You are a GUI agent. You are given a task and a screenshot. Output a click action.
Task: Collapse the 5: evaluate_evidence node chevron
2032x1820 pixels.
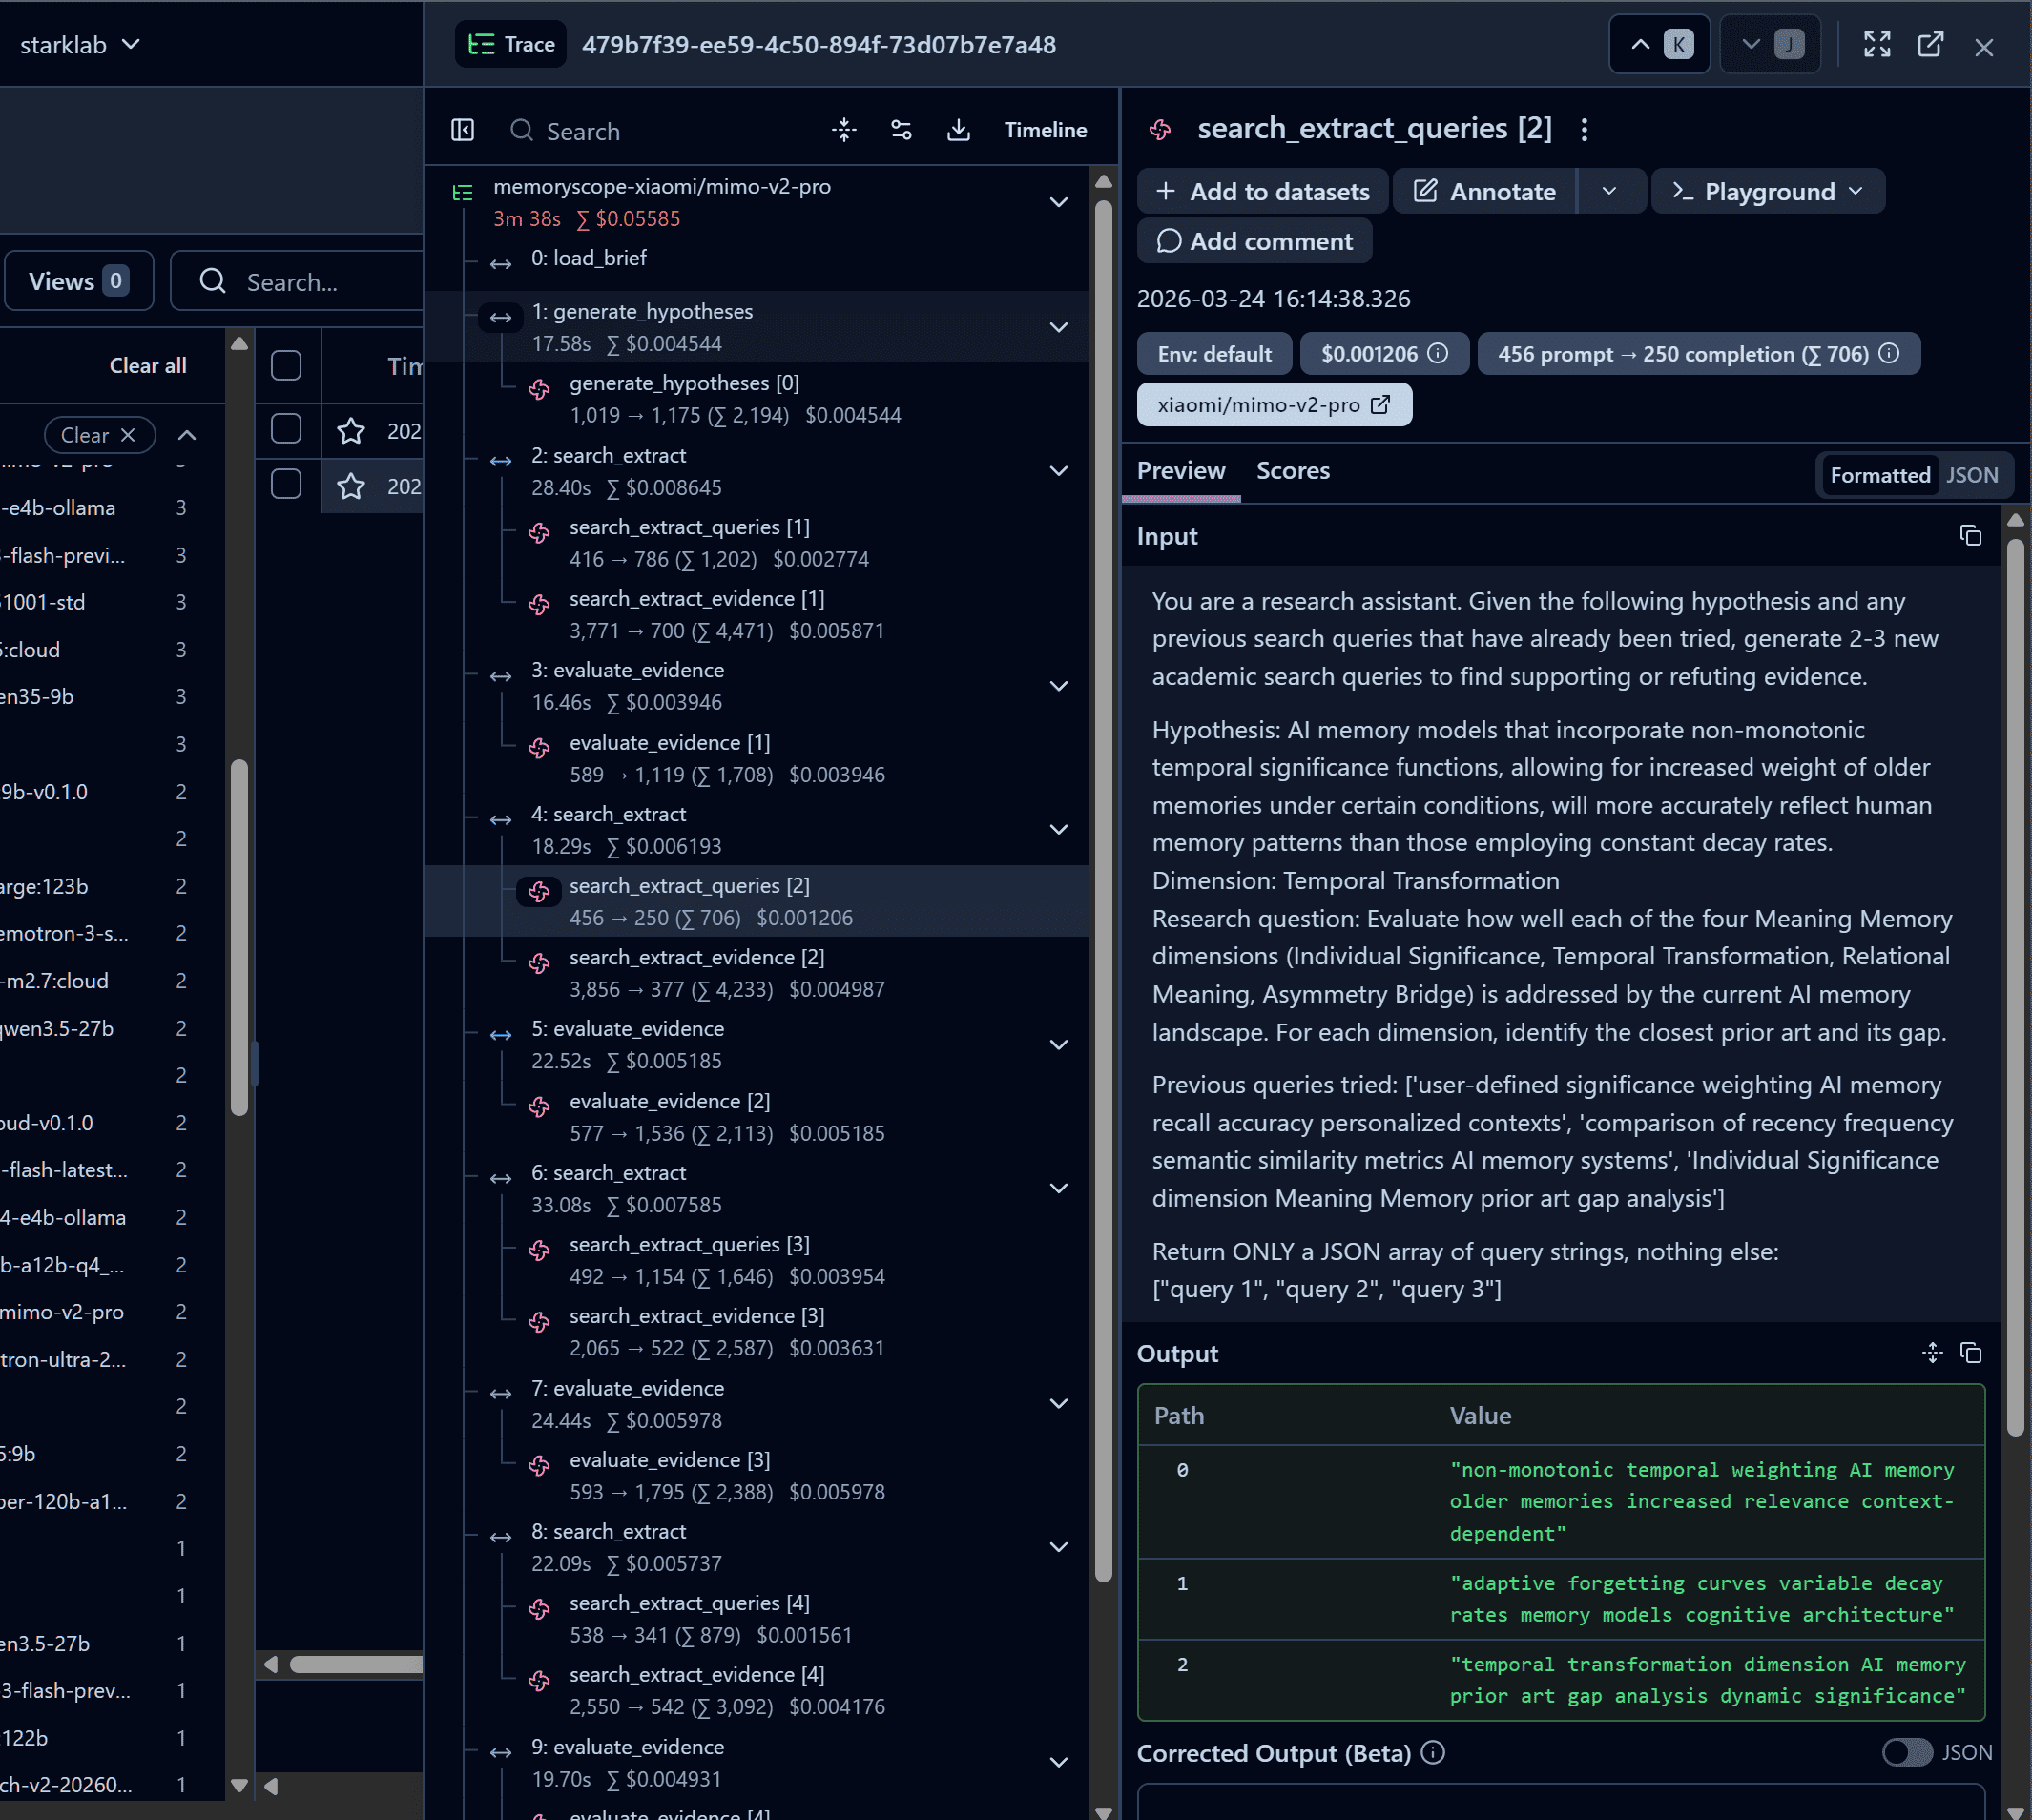click(x=1058, y=1045)
